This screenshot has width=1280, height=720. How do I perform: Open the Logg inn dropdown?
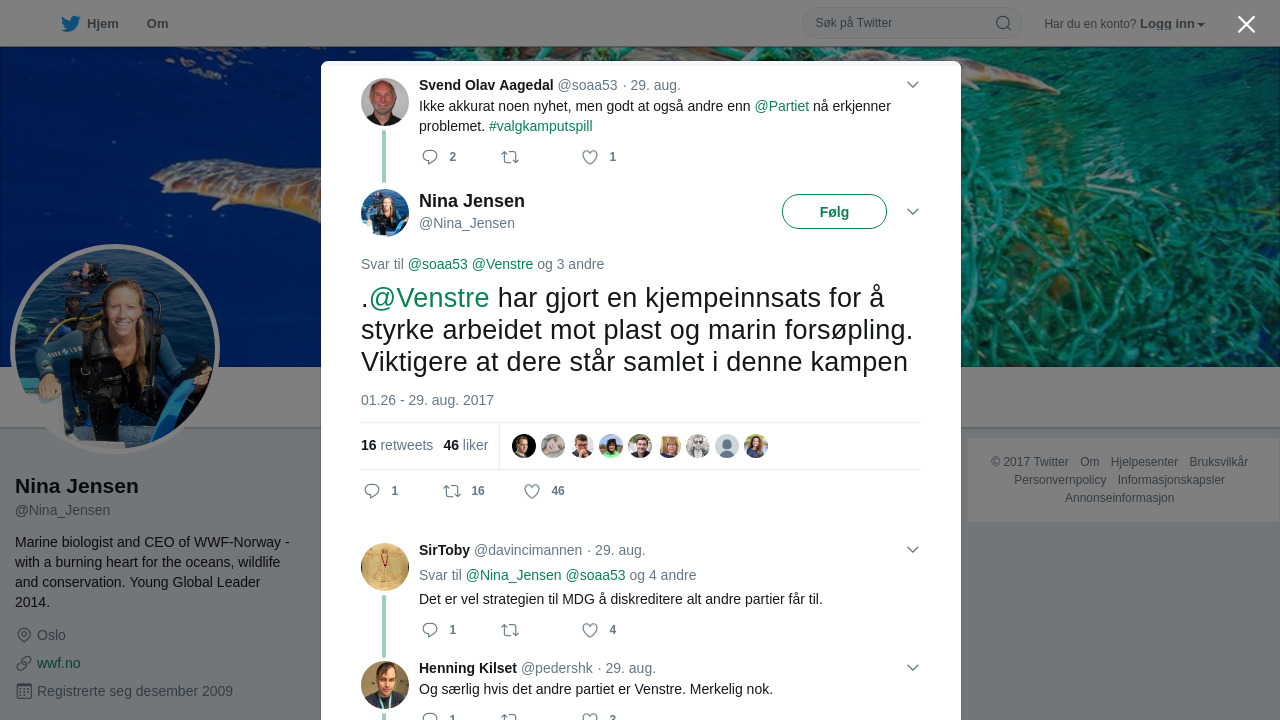tap(1172, 24)
